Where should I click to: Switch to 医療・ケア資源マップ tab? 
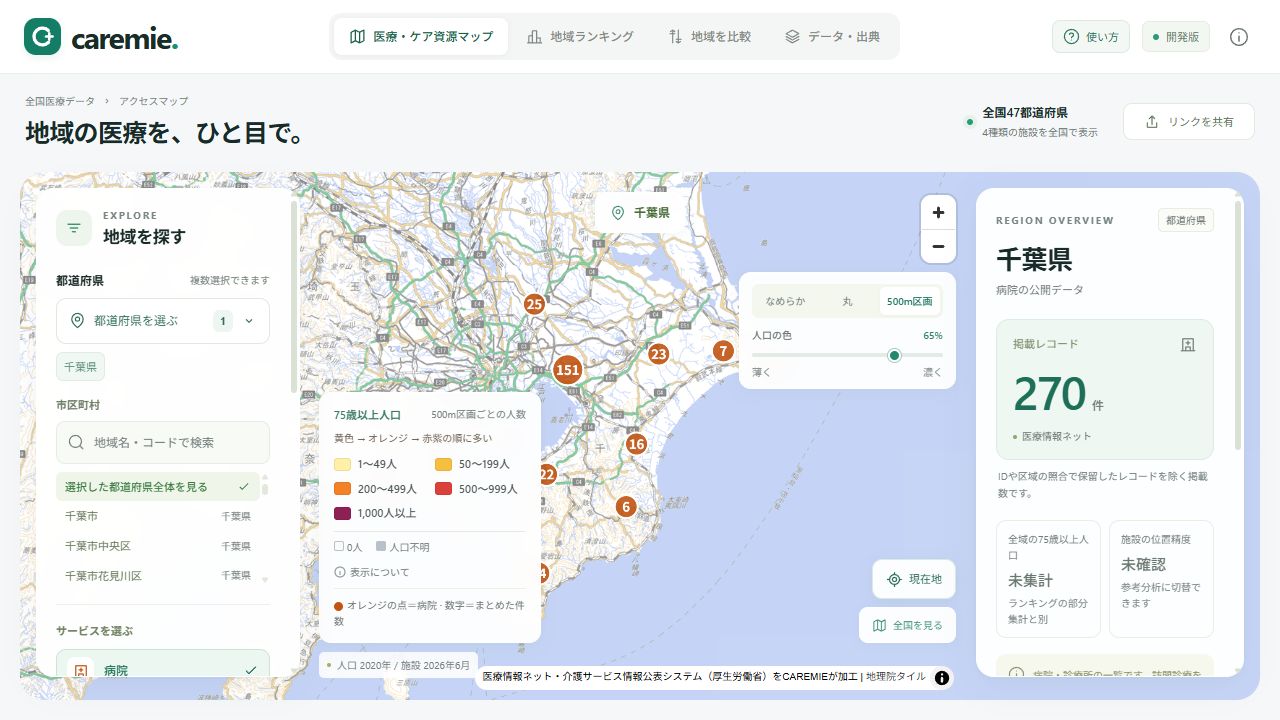[x=421, y=37]
